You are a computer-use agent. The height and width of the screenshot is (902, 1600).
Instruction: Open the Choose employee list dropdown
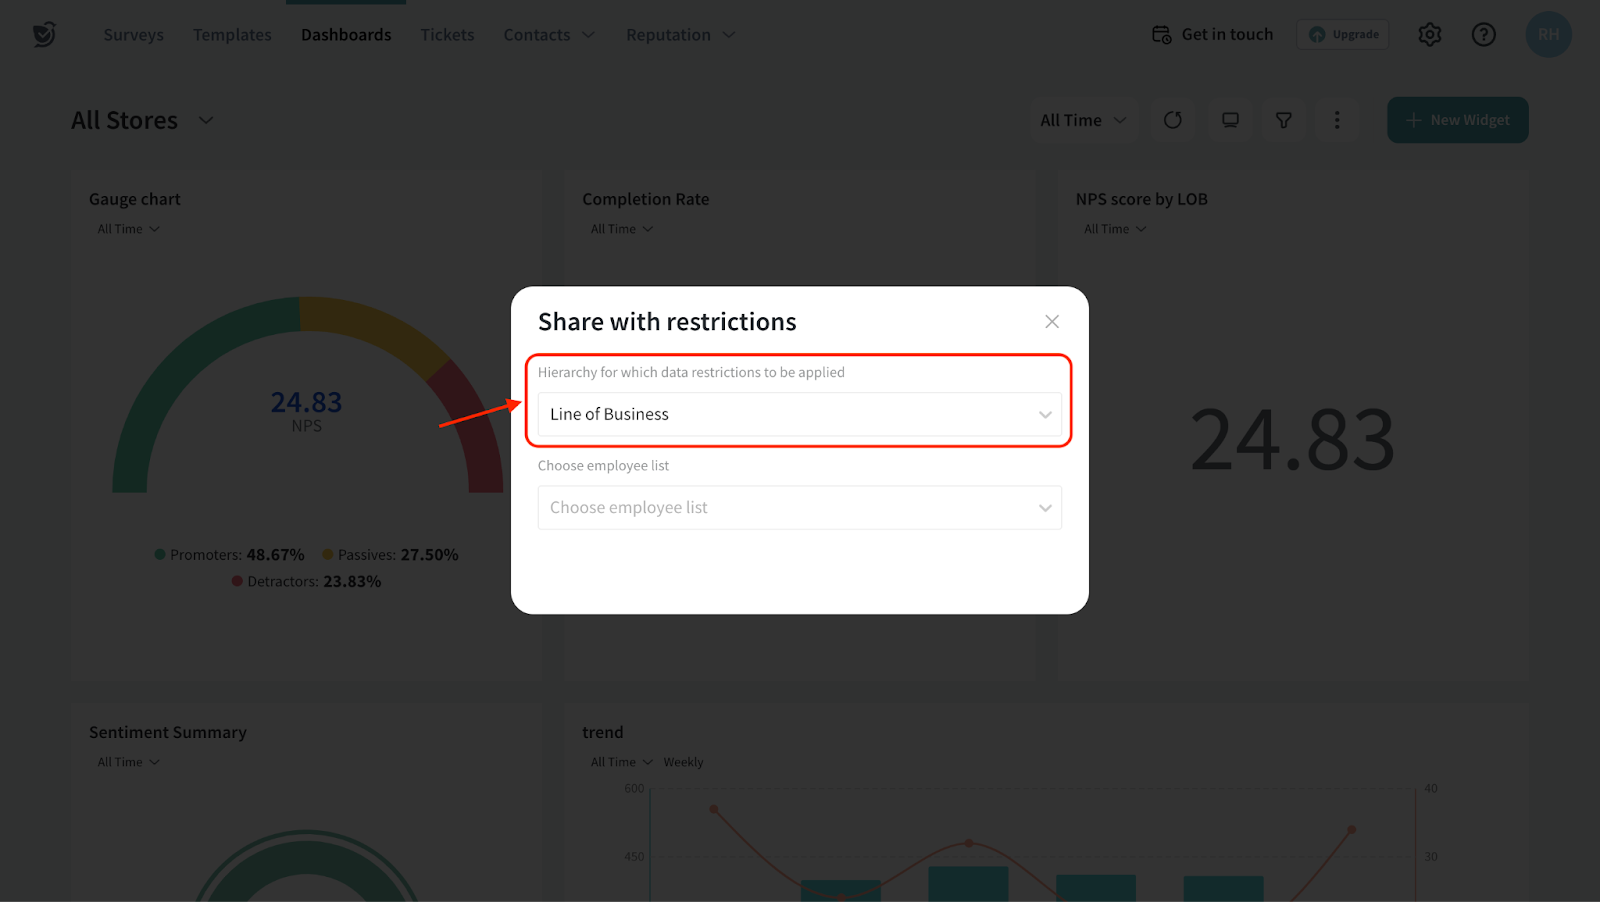point(799,508)
